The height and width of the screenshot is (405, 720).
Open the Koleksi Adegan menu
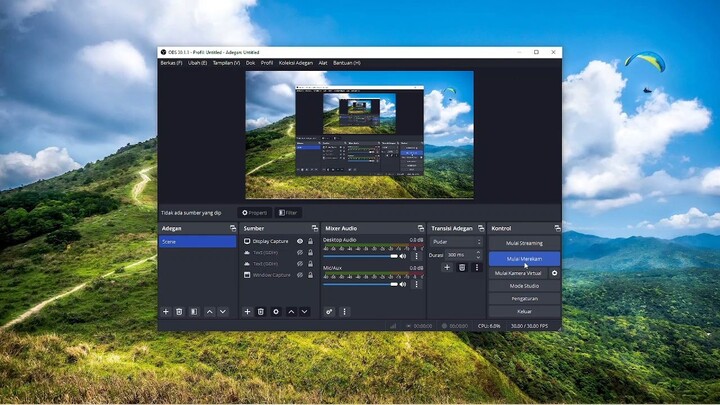pyautogui.click(x=296, y=63)
